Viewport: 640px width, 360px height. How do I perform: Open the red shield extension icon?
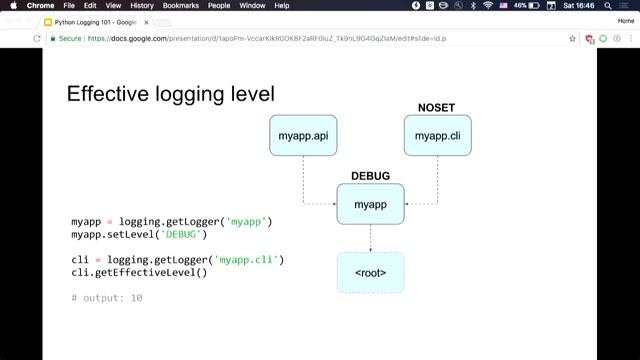pos(589,39)
